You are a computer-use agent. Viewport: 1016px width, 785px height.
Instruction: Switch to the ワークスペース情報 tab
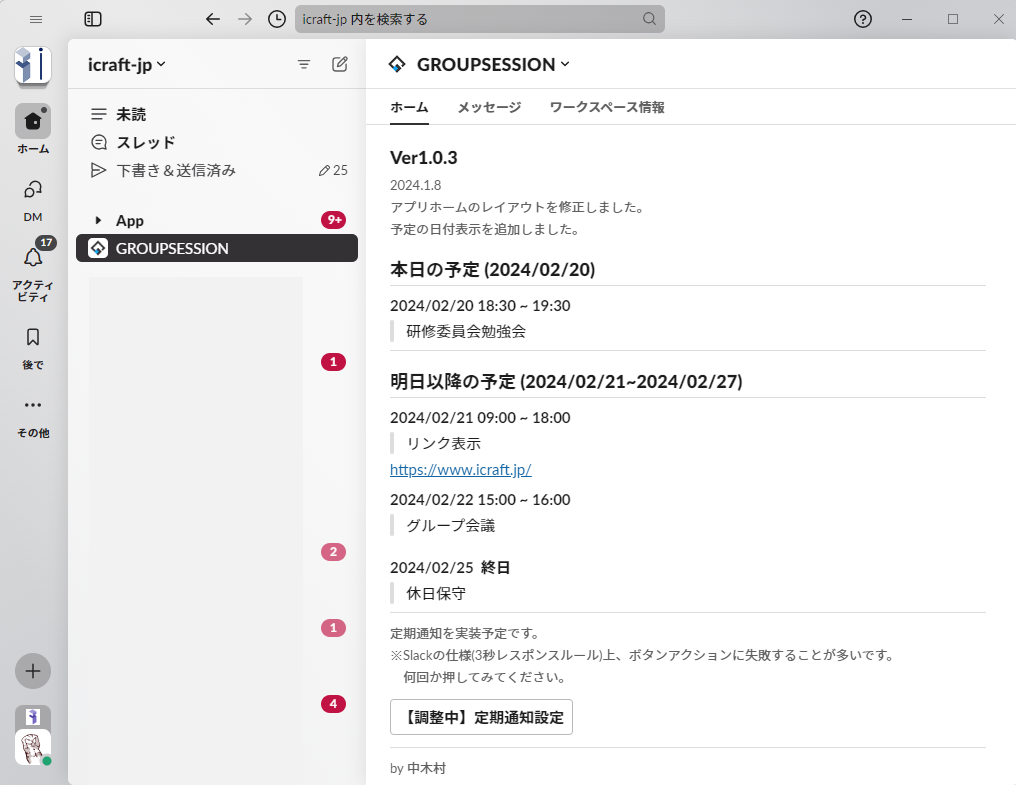[x=607, y=107]
